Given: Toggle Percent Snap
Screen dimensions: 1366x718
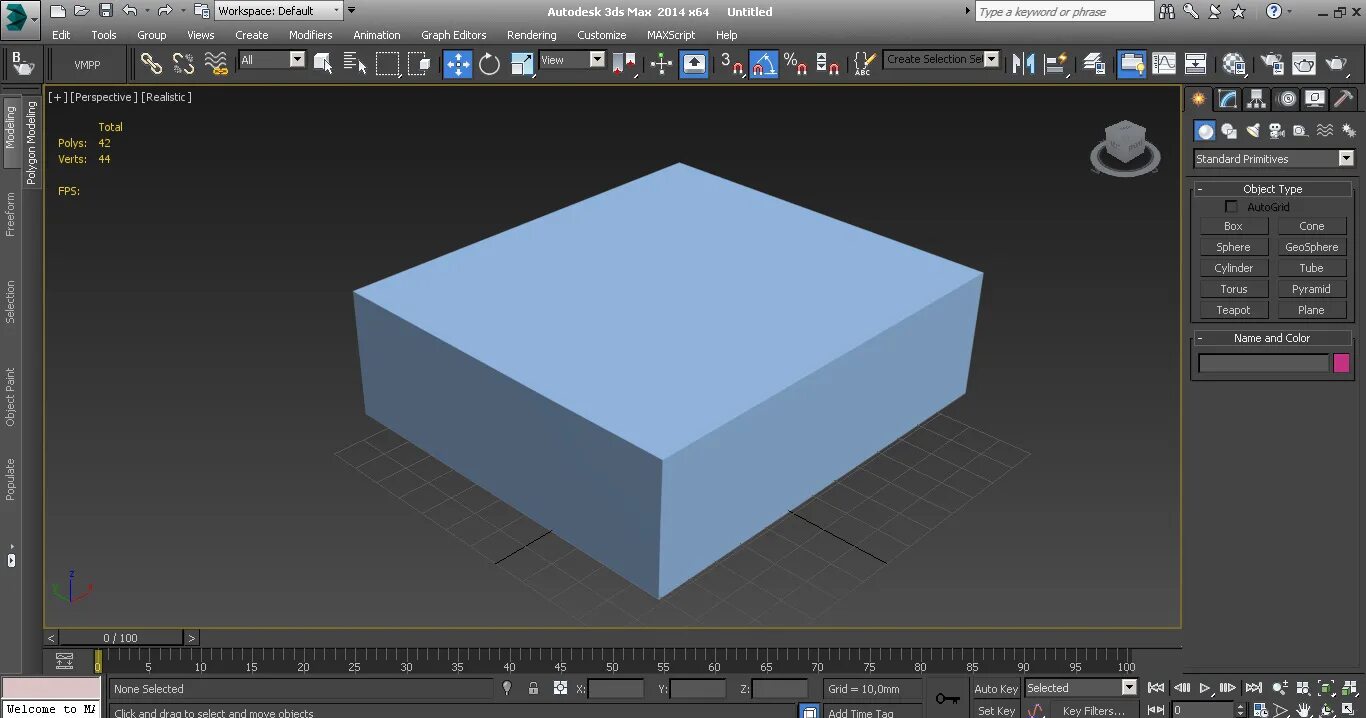Looking at the screenshot, I should click(x=796, y=64).
